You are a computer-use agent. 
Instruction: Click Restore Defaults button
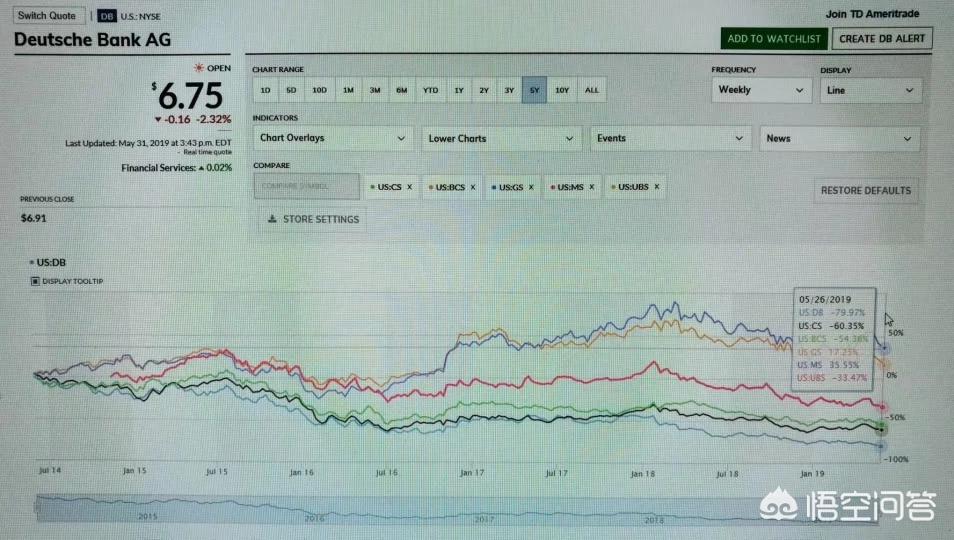(866, 191)
